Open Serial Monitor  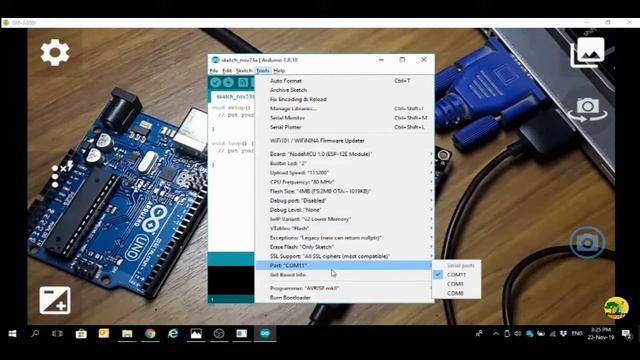click(x=344, y=118)
